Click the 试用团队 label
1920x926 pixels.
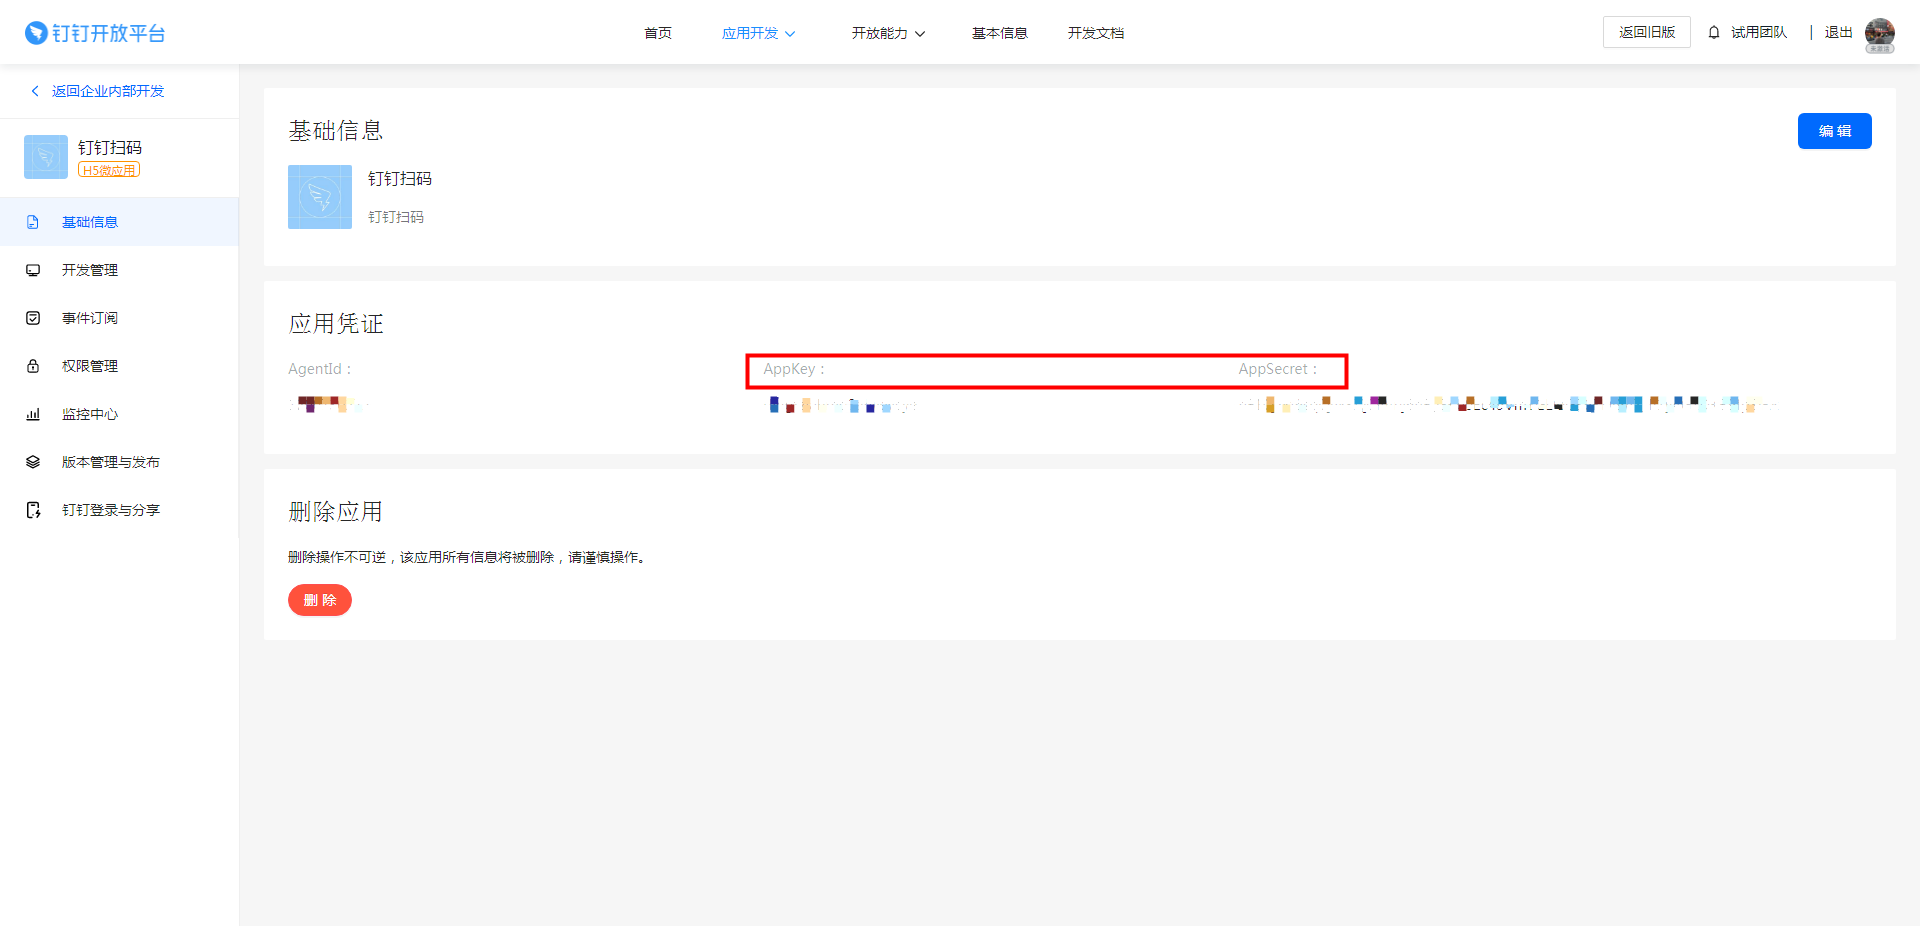tap(1759, 32)
